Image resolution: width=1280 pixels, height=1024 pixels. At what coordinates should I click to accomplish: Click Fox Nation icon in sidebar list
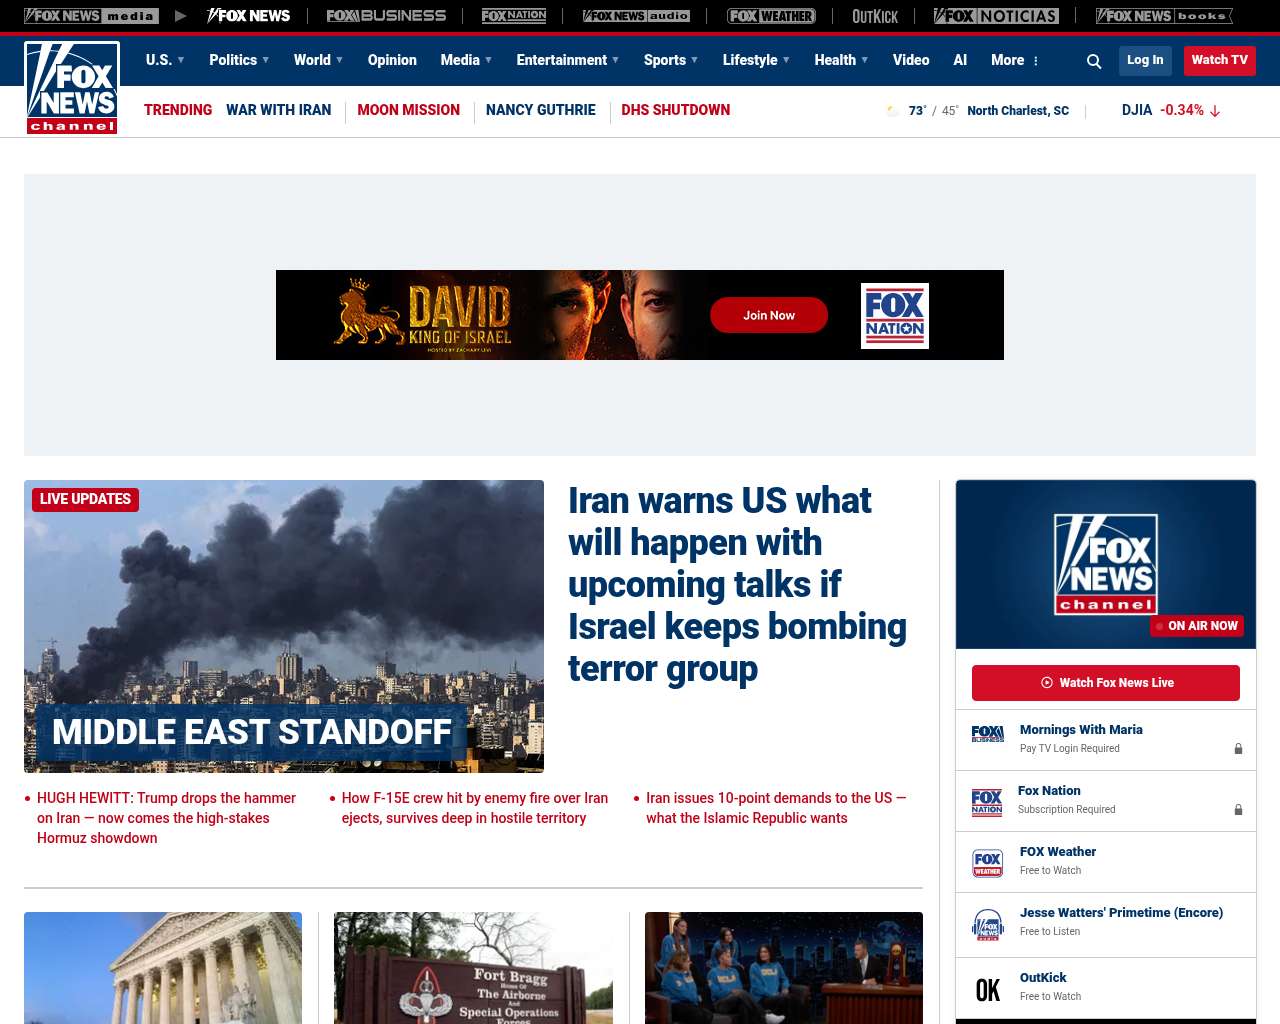[x=987, y=802]
